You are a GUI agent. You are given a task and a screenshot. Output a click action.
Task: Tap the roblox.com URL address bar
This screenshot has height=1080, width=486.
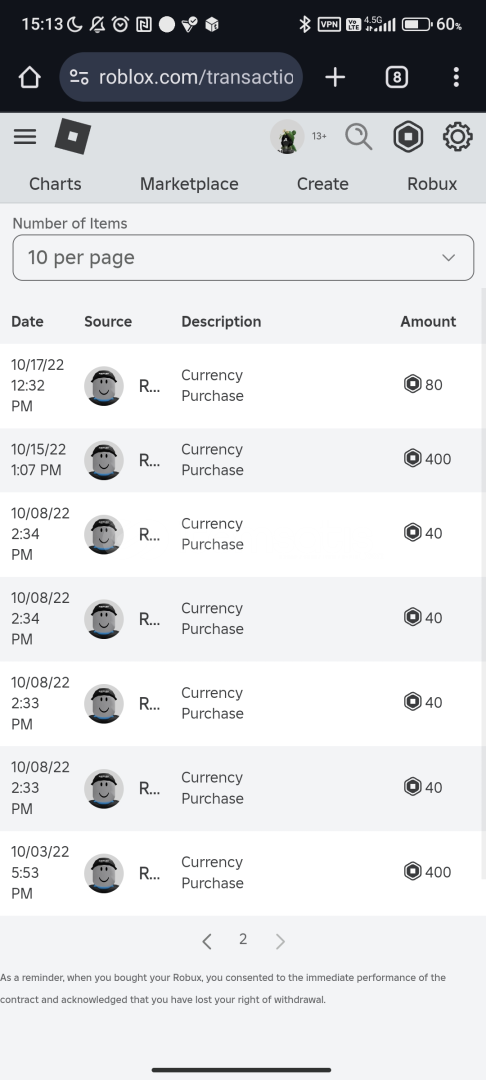click(181, 77)
